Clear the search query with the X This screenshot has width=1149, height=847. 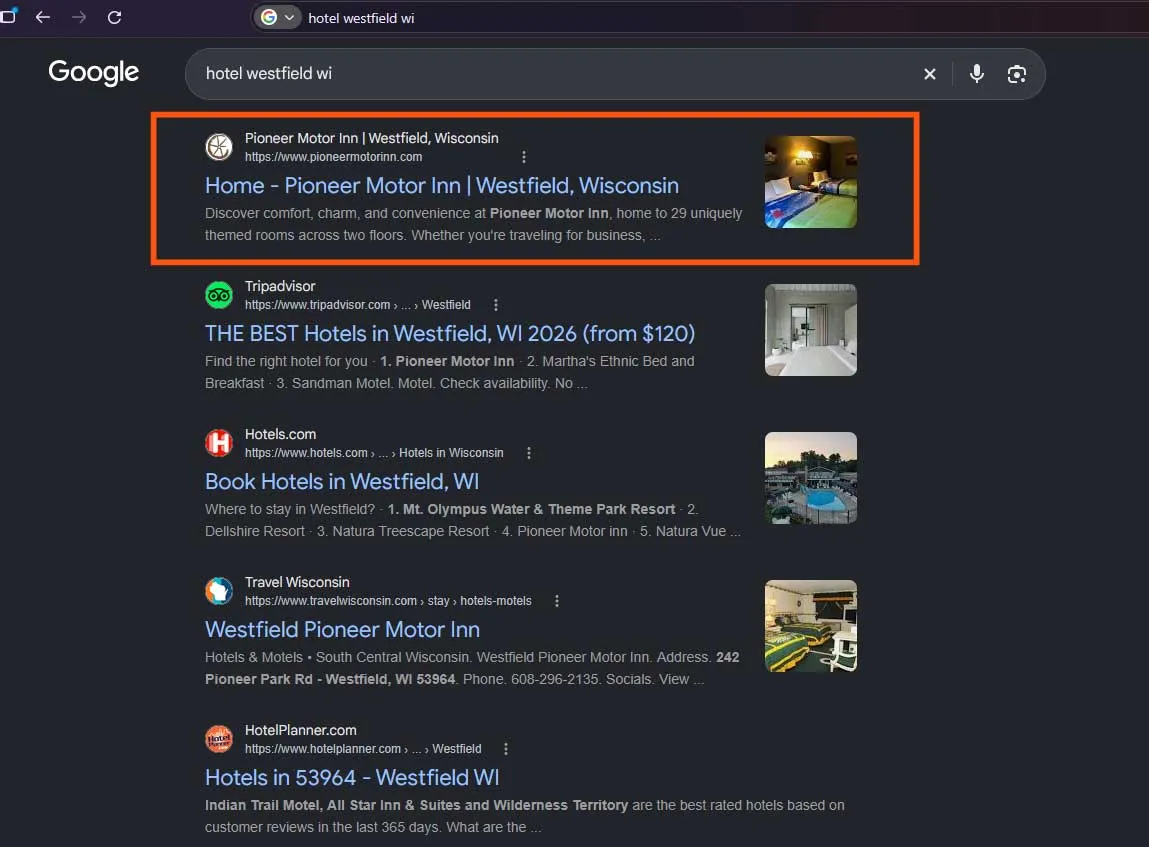[x=930, y=73]
